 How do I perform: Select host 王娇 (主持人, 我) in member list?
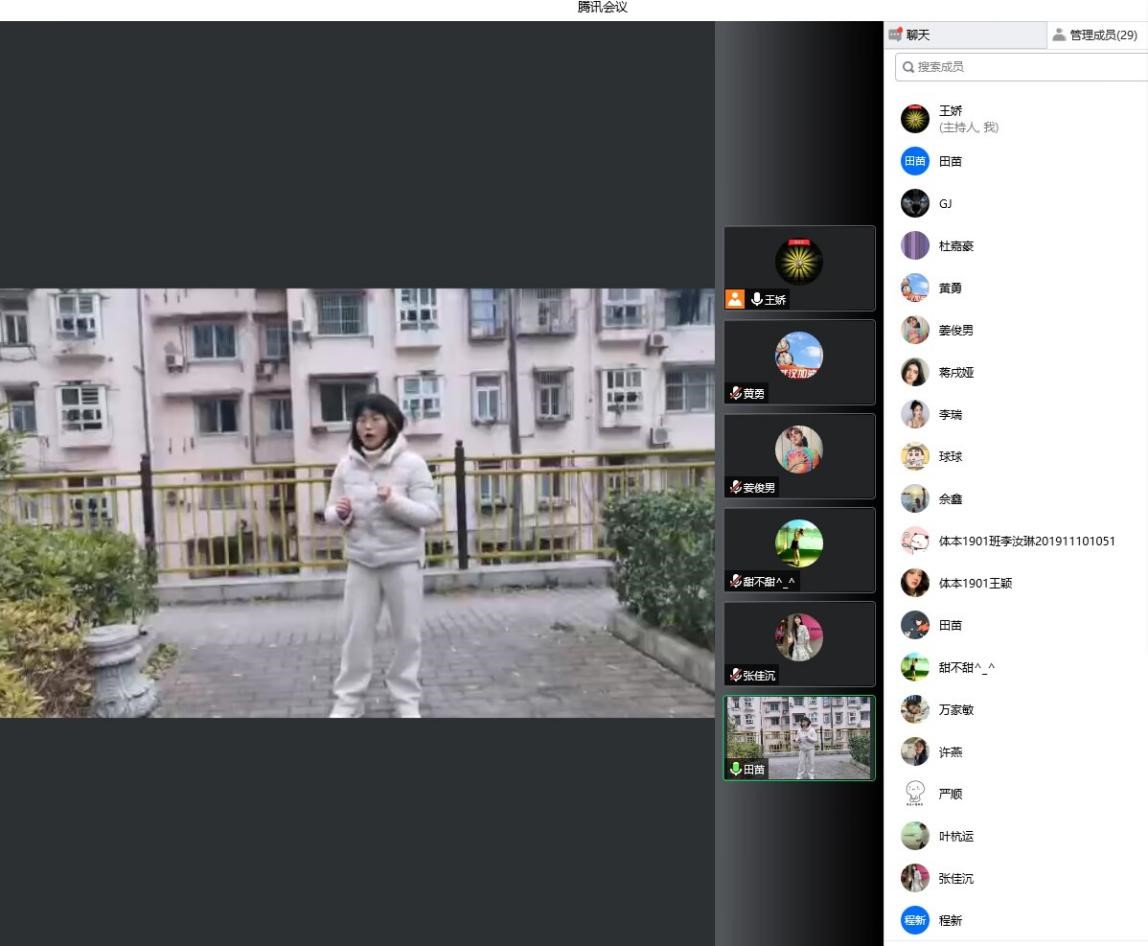[x=968, y=119]
